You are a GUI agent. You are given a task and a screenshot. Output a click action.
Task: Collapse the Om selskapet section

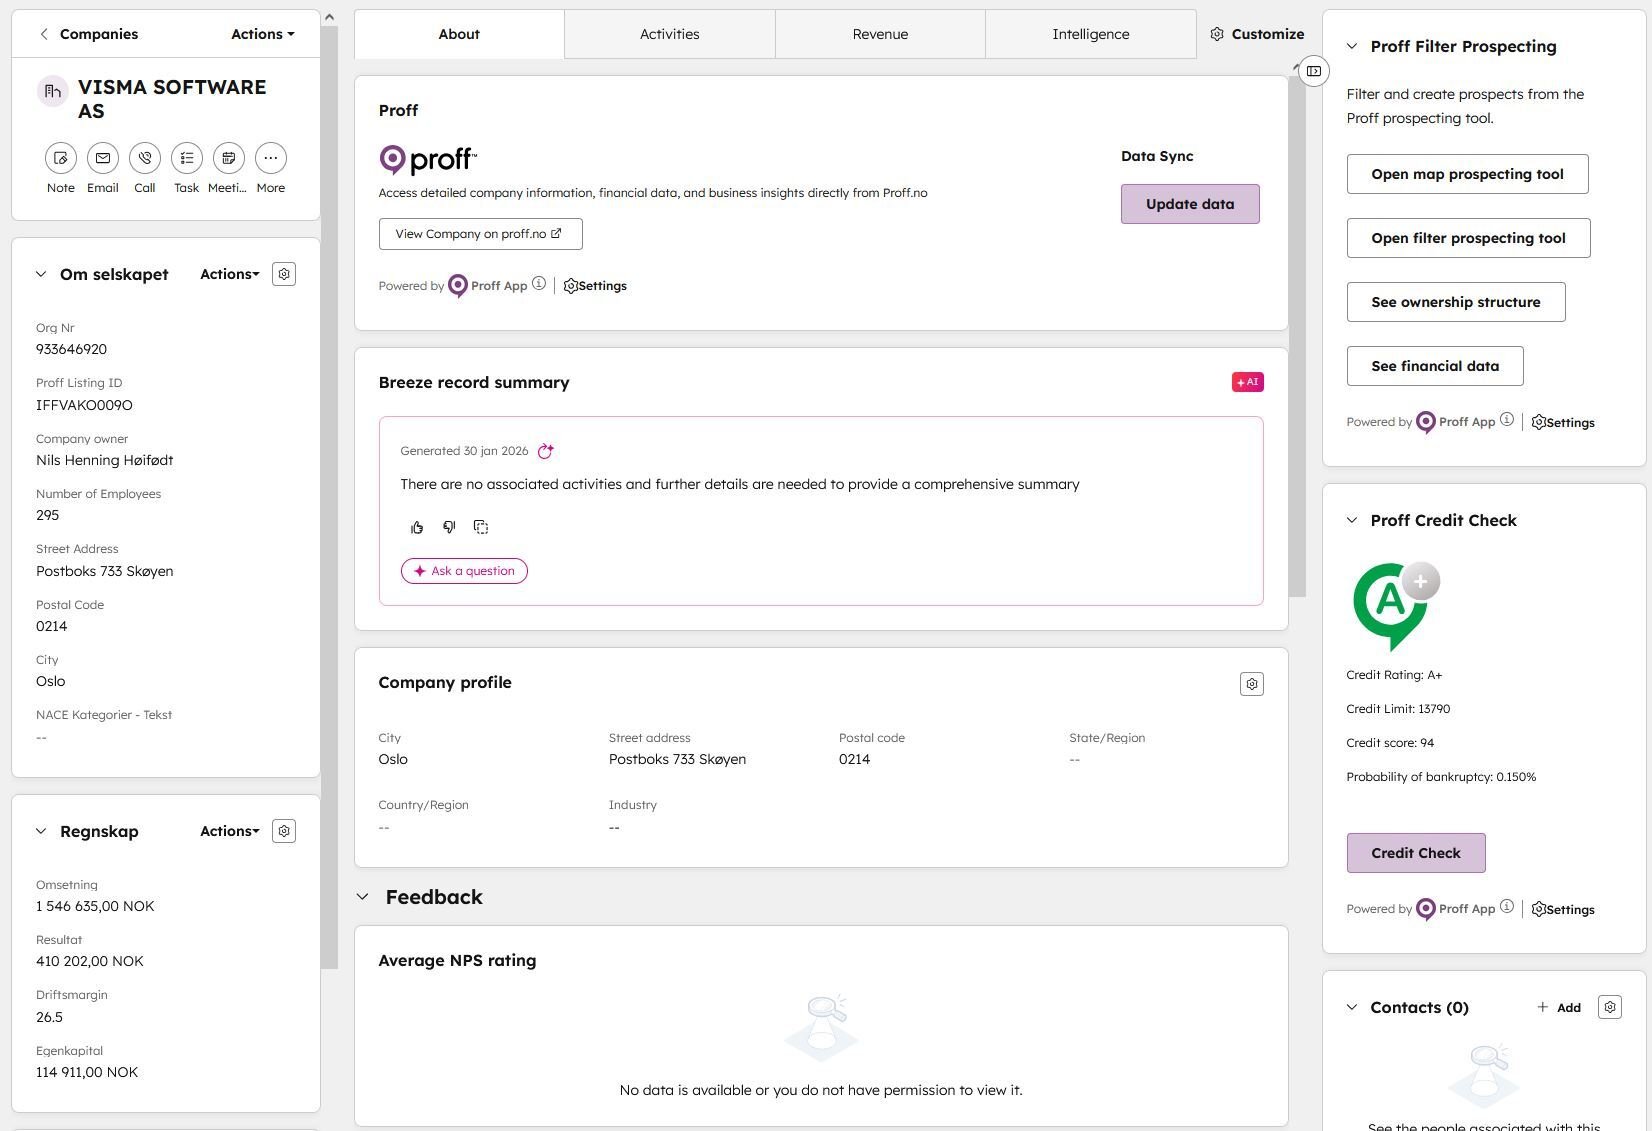(41, 274)
